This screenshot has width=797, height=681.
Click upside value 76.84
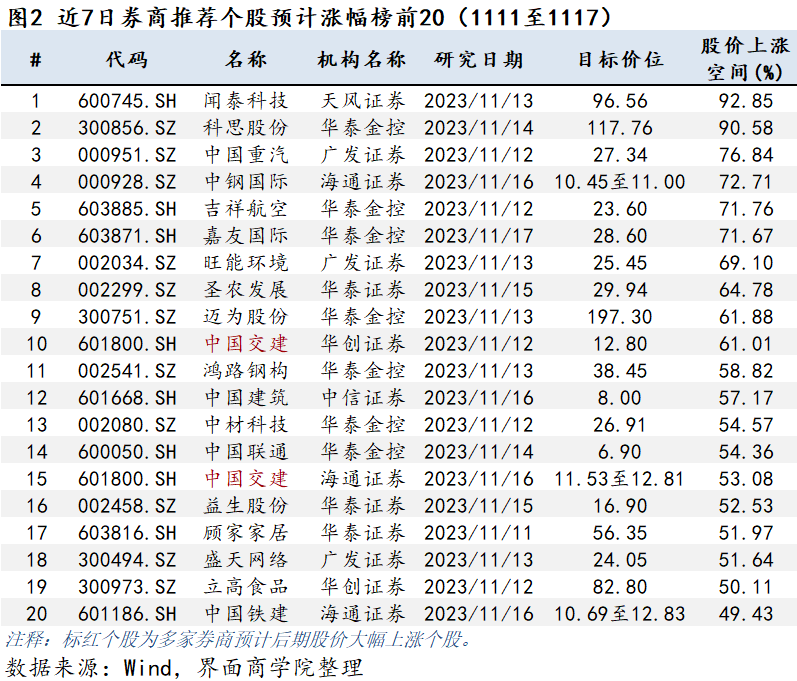[x=746, y=154]
